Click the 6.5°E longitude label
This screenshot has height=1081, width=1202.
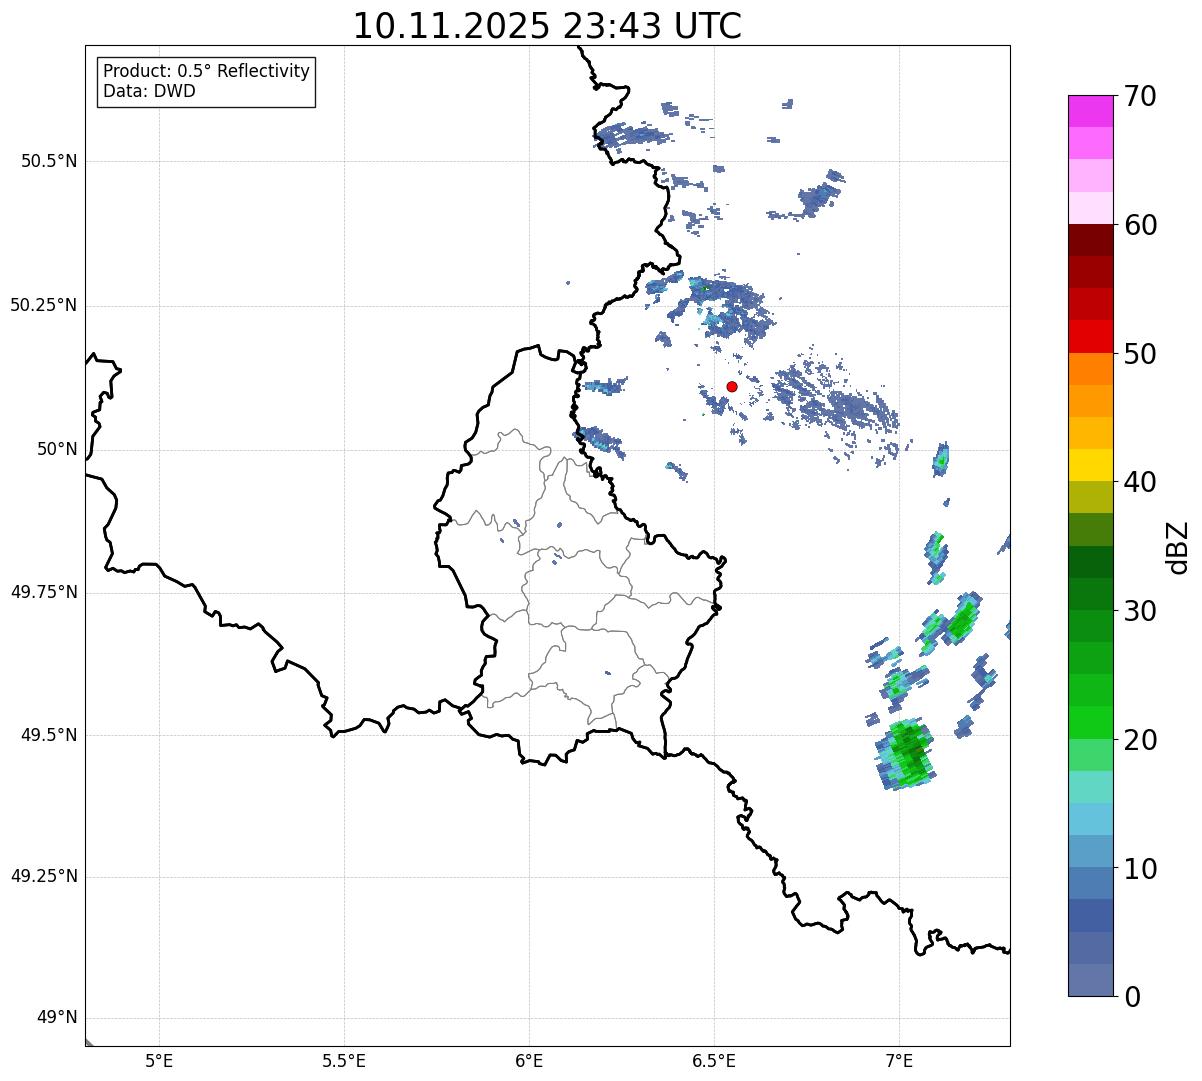pos(714,1060)
